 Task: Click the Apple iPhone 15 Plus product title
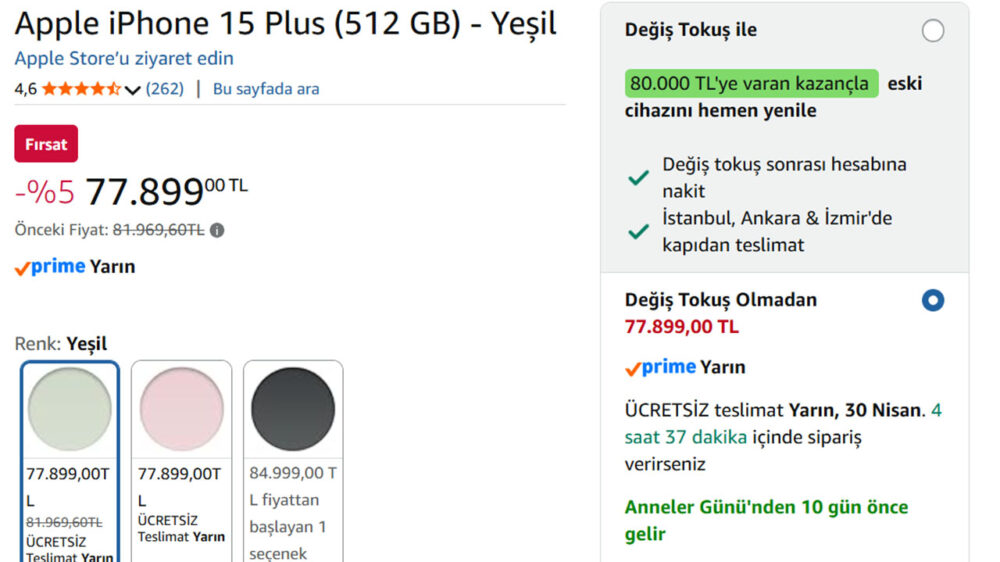[286, 23]
